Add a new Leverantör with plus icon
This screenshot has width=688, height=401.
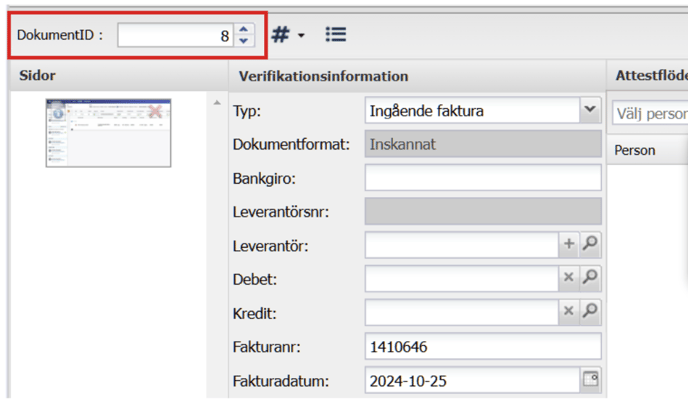coord(569,244)
